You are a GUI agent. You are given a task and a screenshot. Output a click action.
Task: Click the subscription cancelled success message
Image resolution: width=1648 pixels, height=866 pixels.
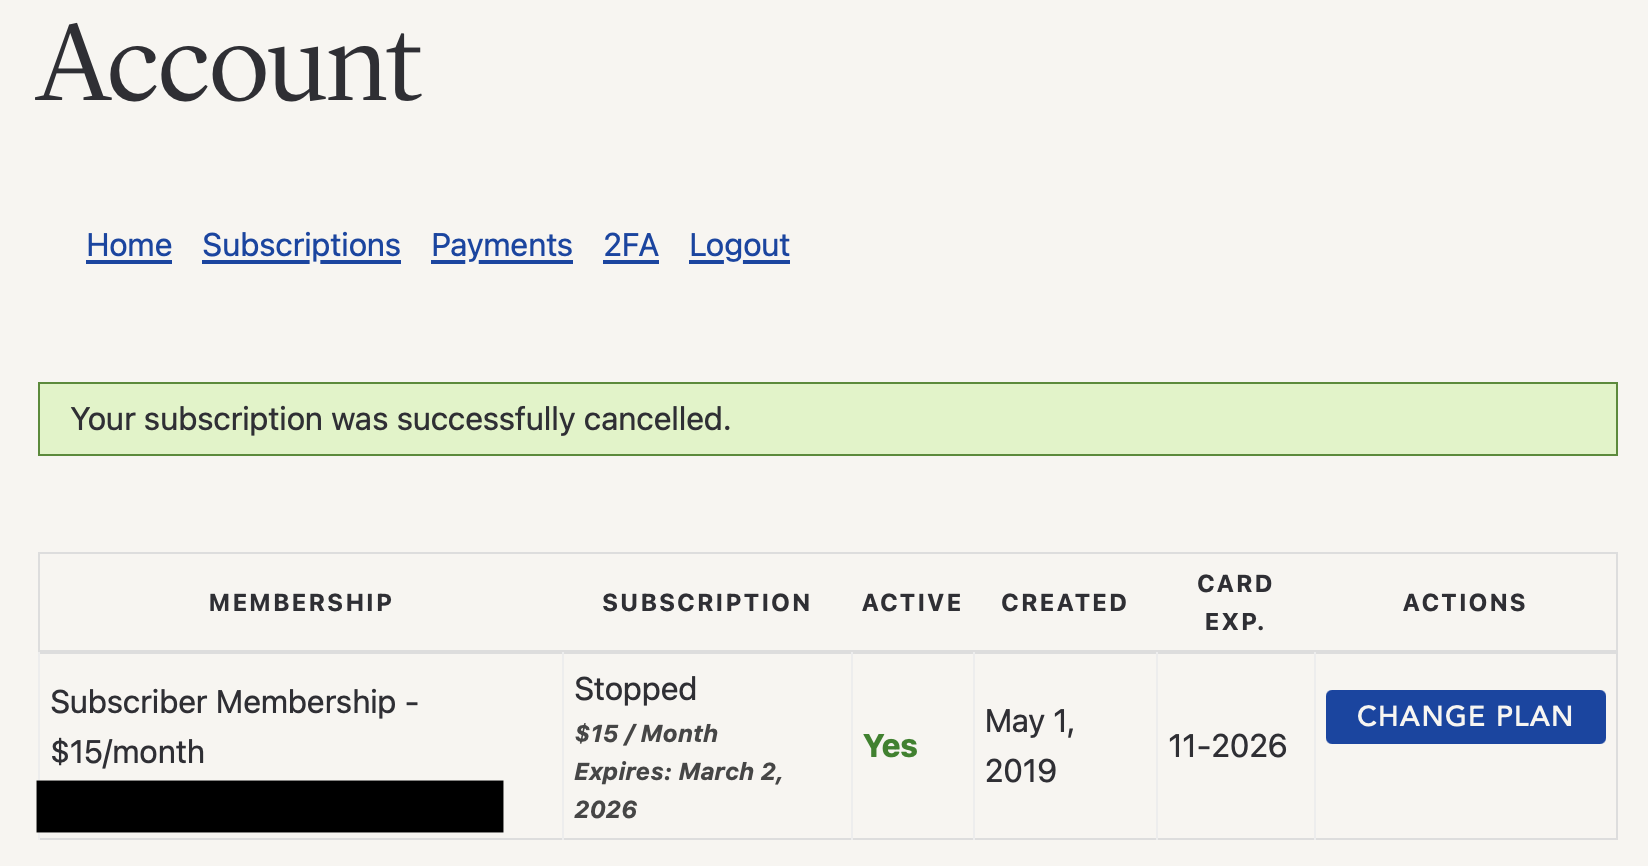[x=400, y=419]
